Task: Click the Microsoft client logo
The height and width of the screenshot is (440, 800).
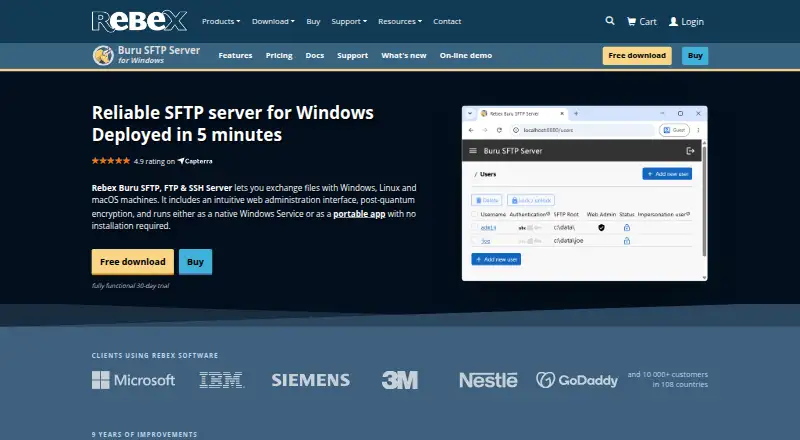Action: tap(133, 380)
